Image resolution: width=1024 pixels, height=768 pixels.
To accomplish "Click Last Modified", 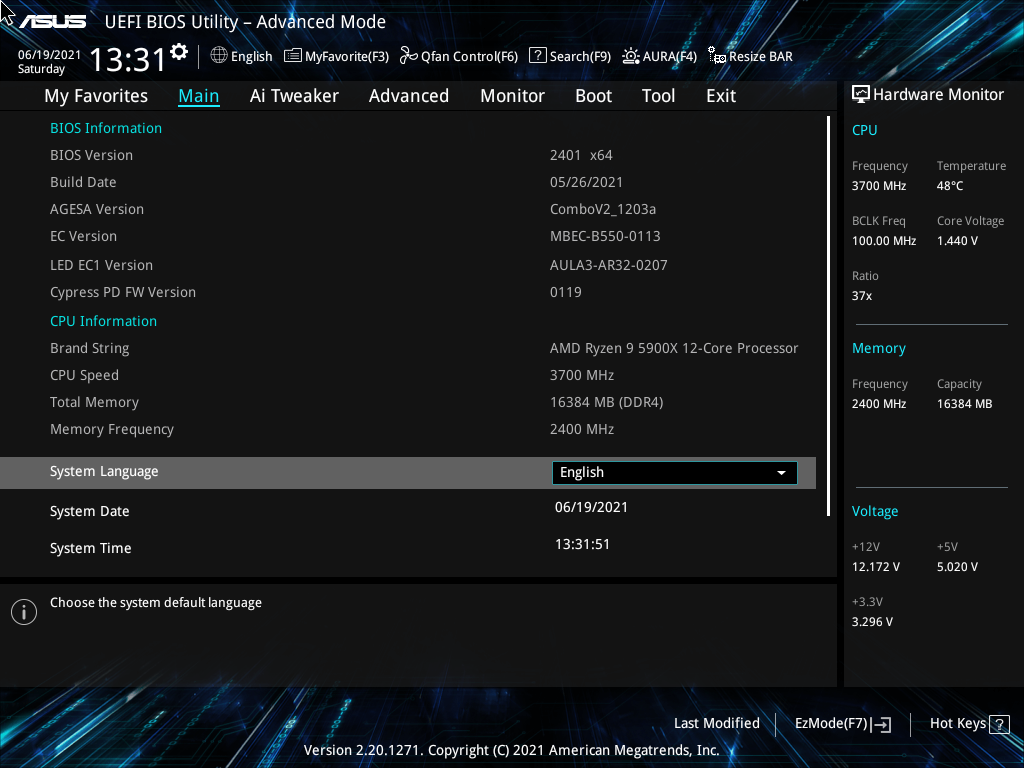I will [716, 723].
